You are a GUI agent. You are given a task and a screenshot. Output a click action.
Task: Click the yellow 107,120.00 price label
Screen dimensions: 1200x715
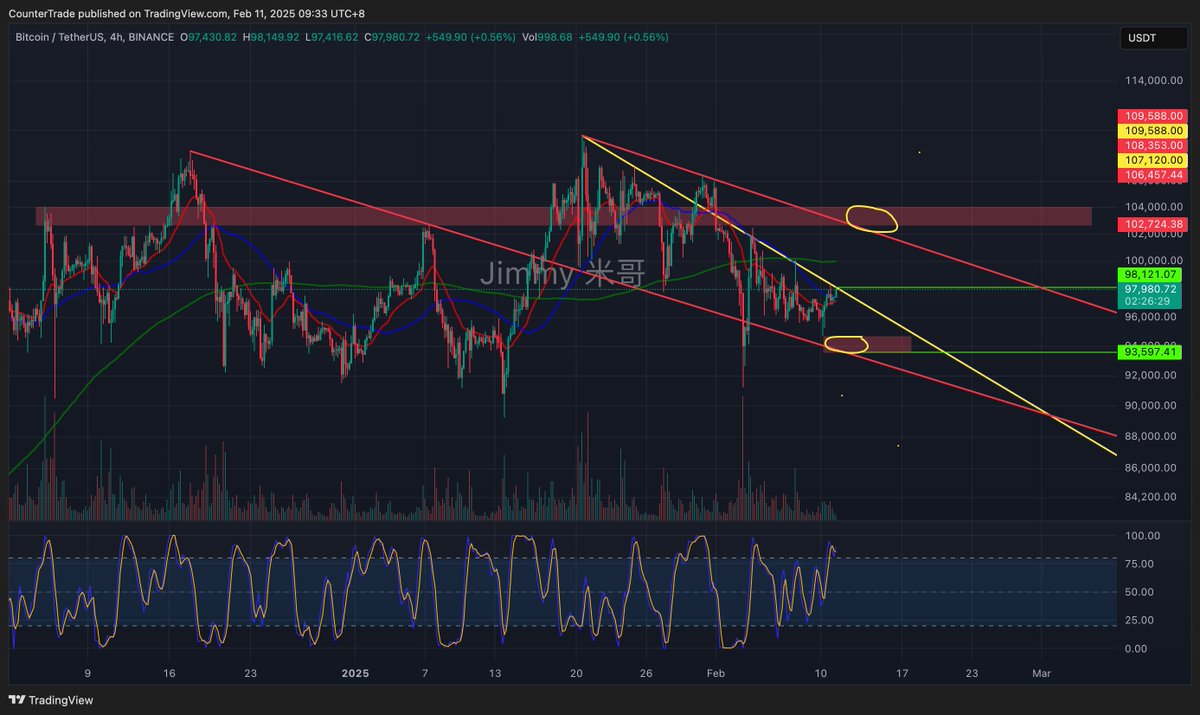(1155, 160)
